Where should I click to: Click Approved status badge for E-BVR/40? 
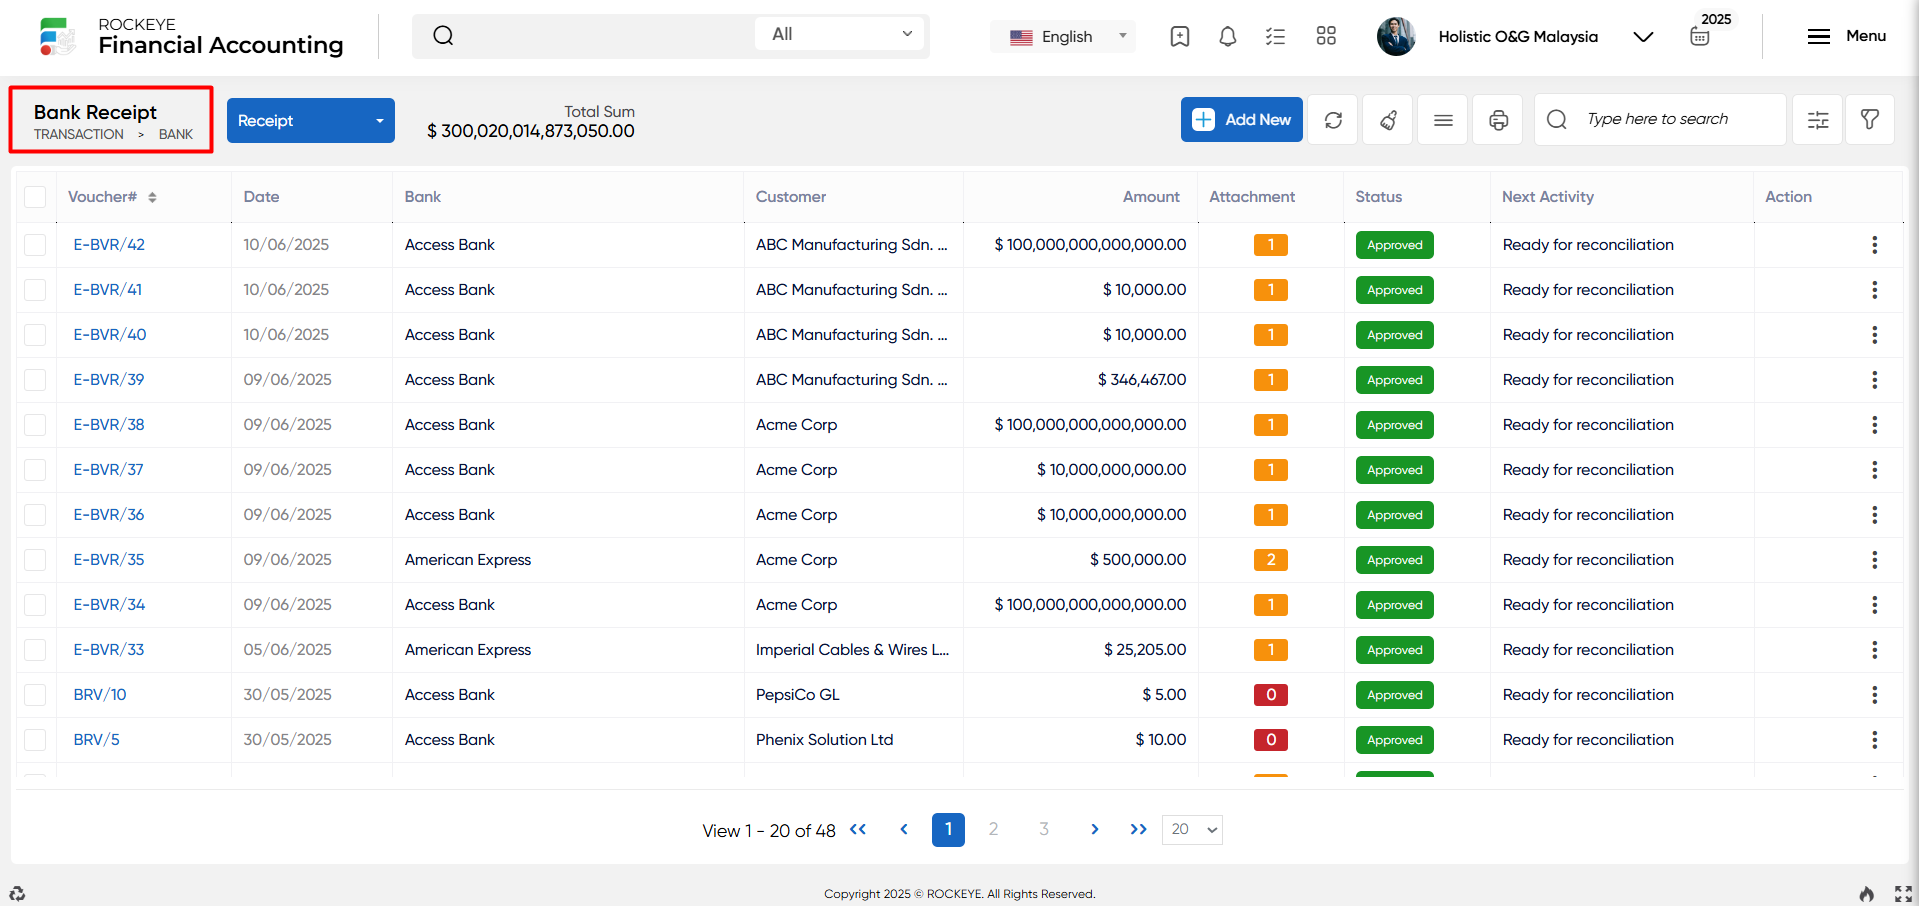coord(1394,335)
